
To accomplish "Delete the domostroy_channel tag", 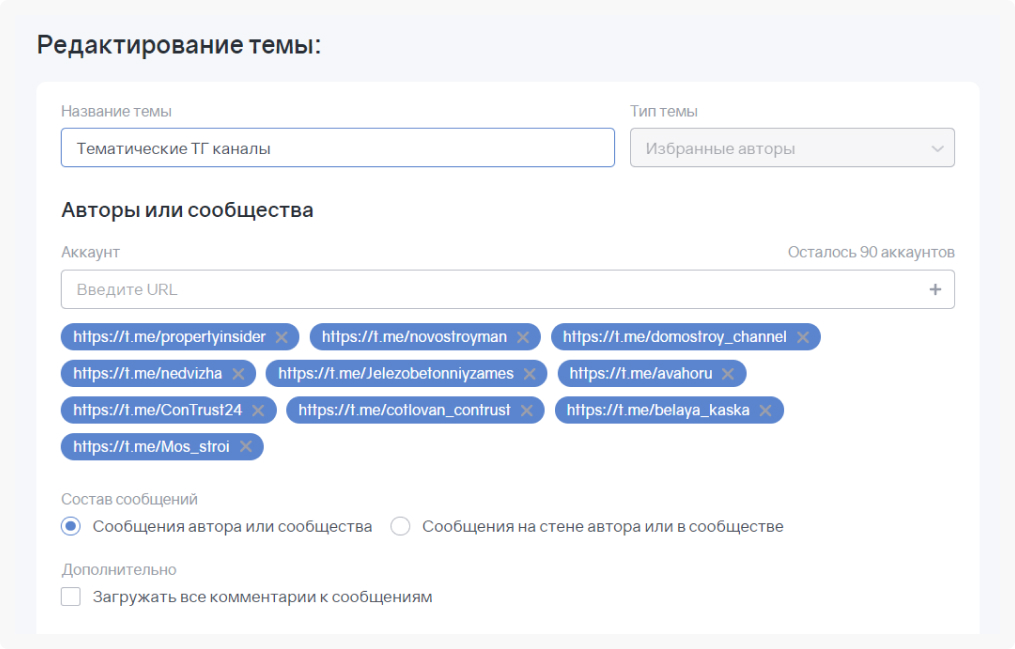I will click(803, 337).
